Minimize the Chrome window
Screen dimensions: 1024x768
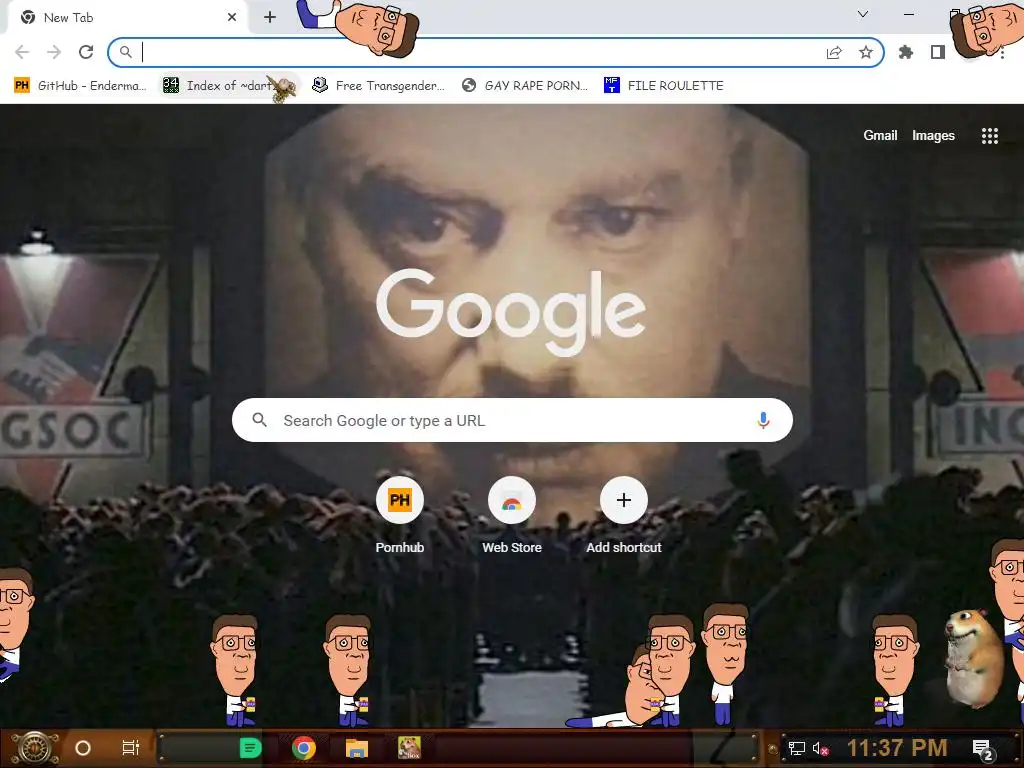[908, 14]
